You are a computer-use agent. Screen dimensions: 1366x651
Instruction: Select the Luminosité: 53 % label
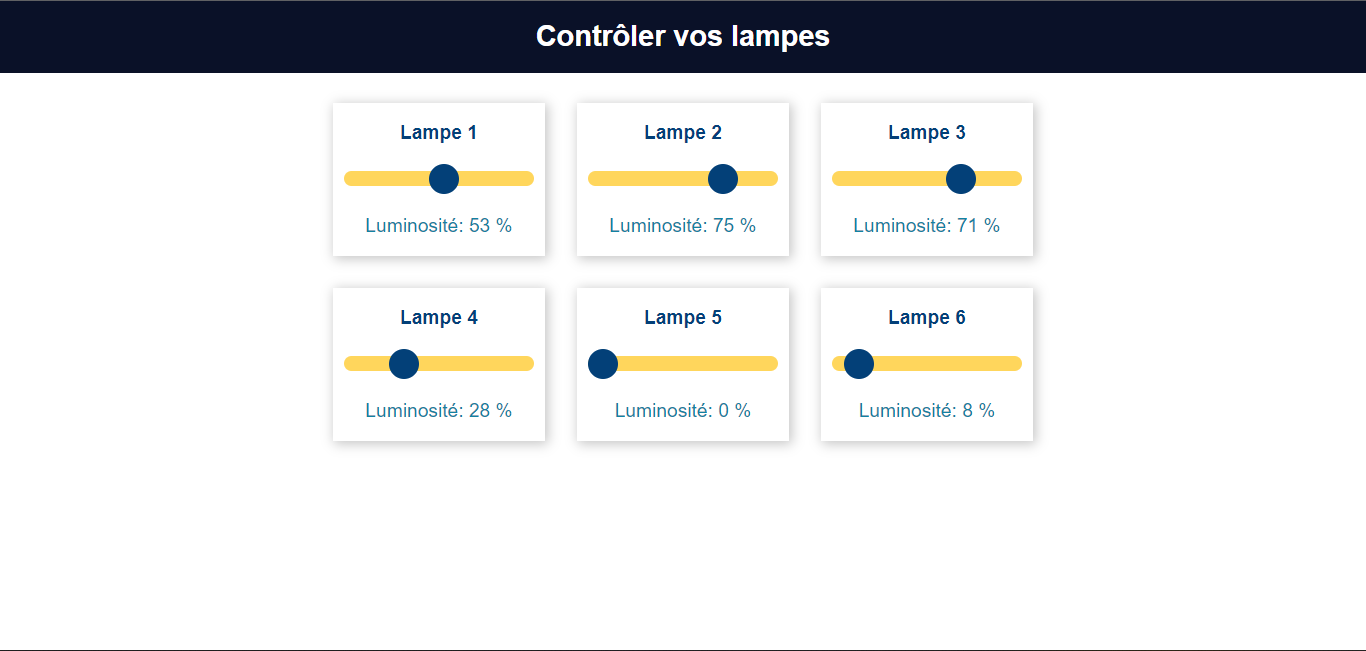[439, 225]
